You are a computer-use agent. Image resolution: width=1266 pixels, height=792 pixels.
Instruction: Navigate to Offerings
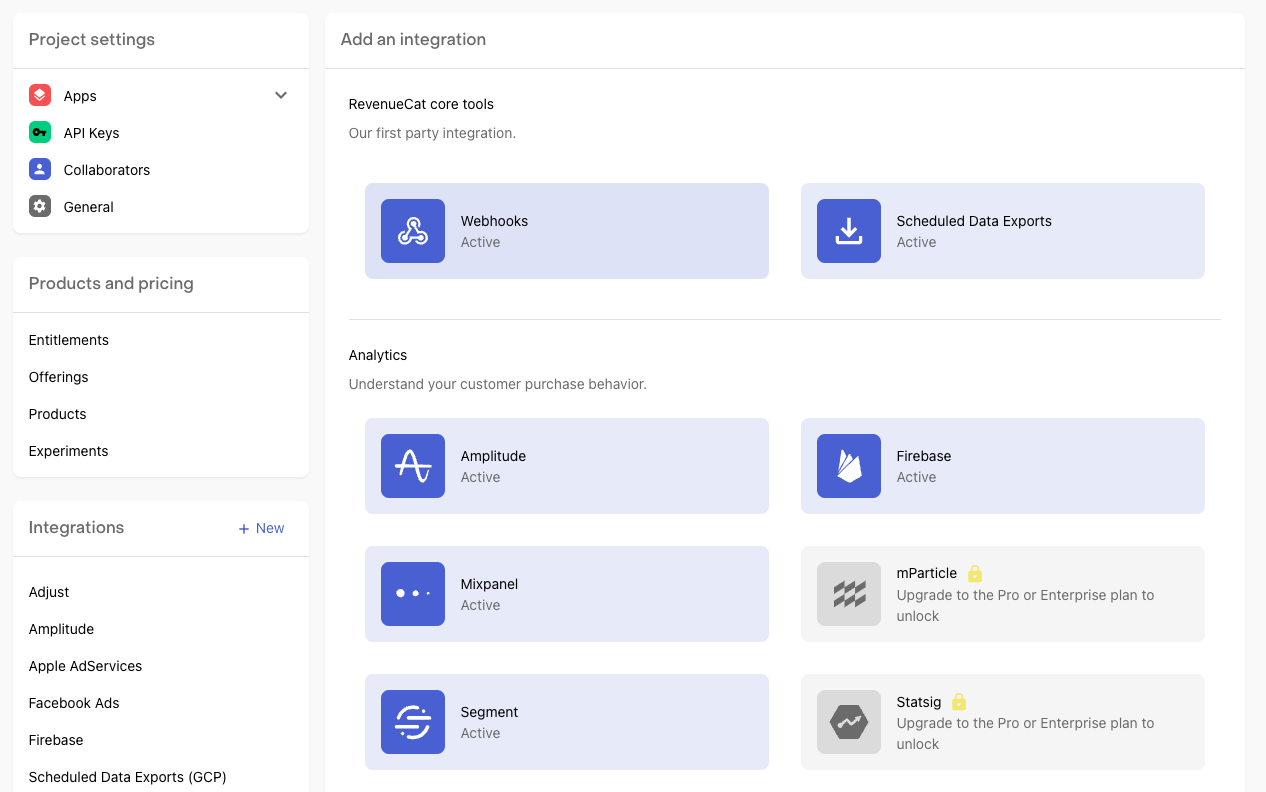(59, 377)
